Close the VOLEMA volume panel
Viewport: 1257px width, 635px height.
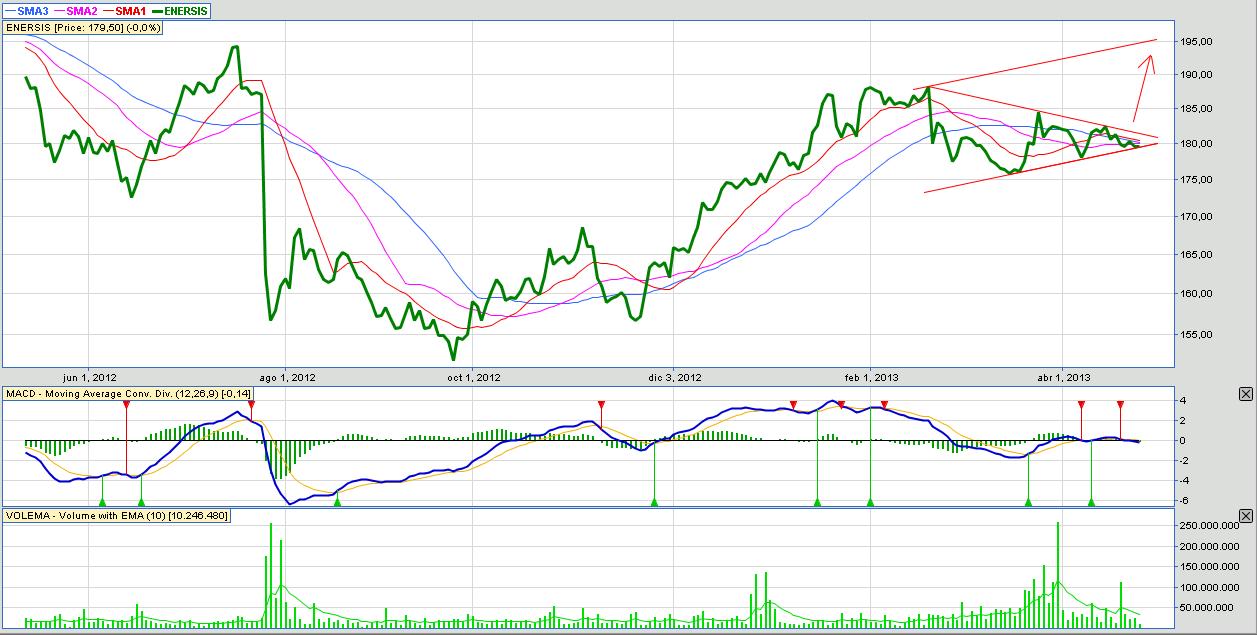(1245, 516)
